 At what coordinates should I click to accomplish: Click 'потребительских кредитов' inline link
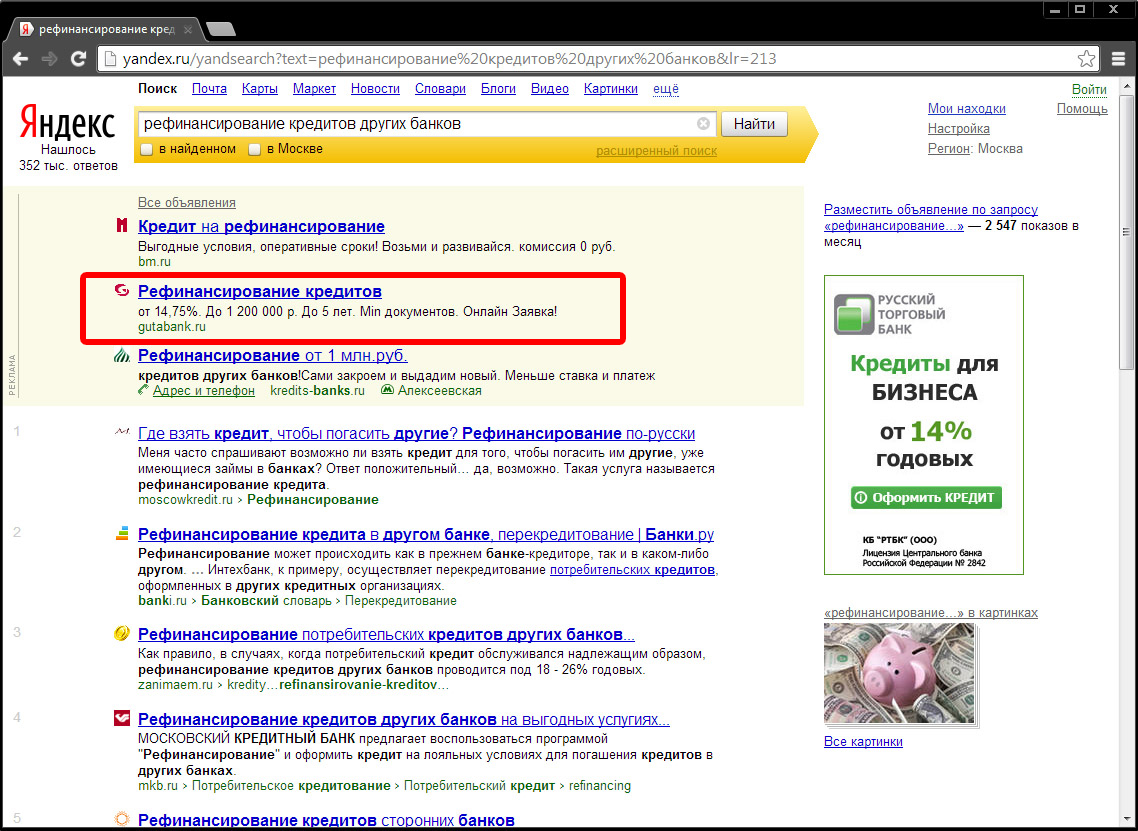coord(632,570)
